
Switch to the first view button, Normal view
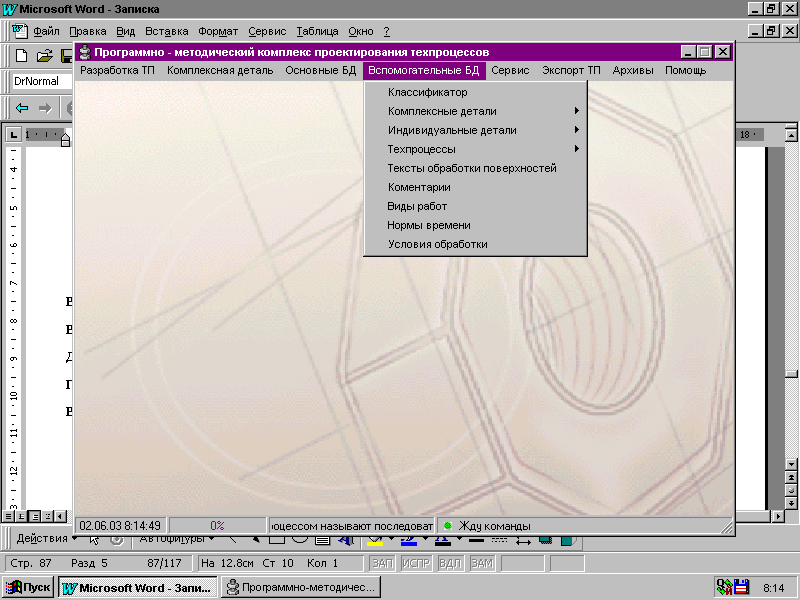click(8, 516)
